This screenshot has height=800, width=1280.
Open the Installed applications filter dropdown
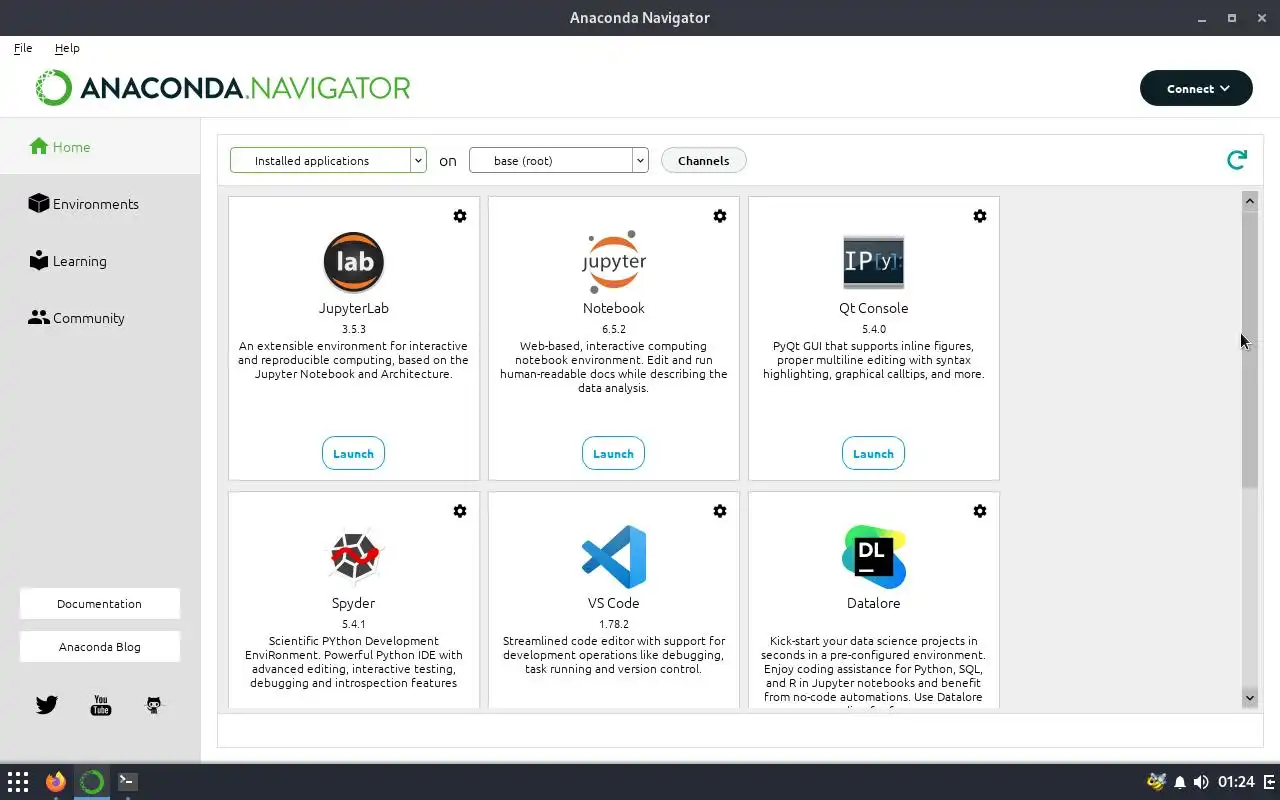(x=328, y=160)
